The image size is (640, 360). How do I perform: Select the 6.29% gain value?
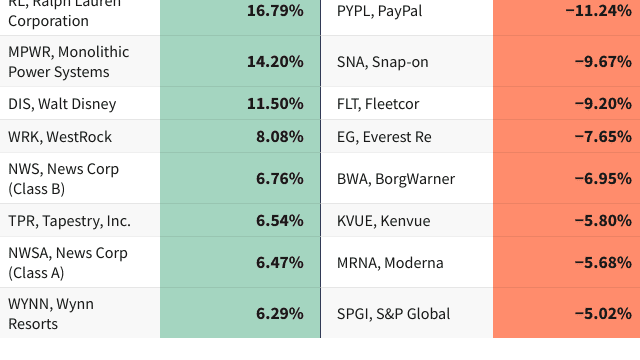pos(280,314)
